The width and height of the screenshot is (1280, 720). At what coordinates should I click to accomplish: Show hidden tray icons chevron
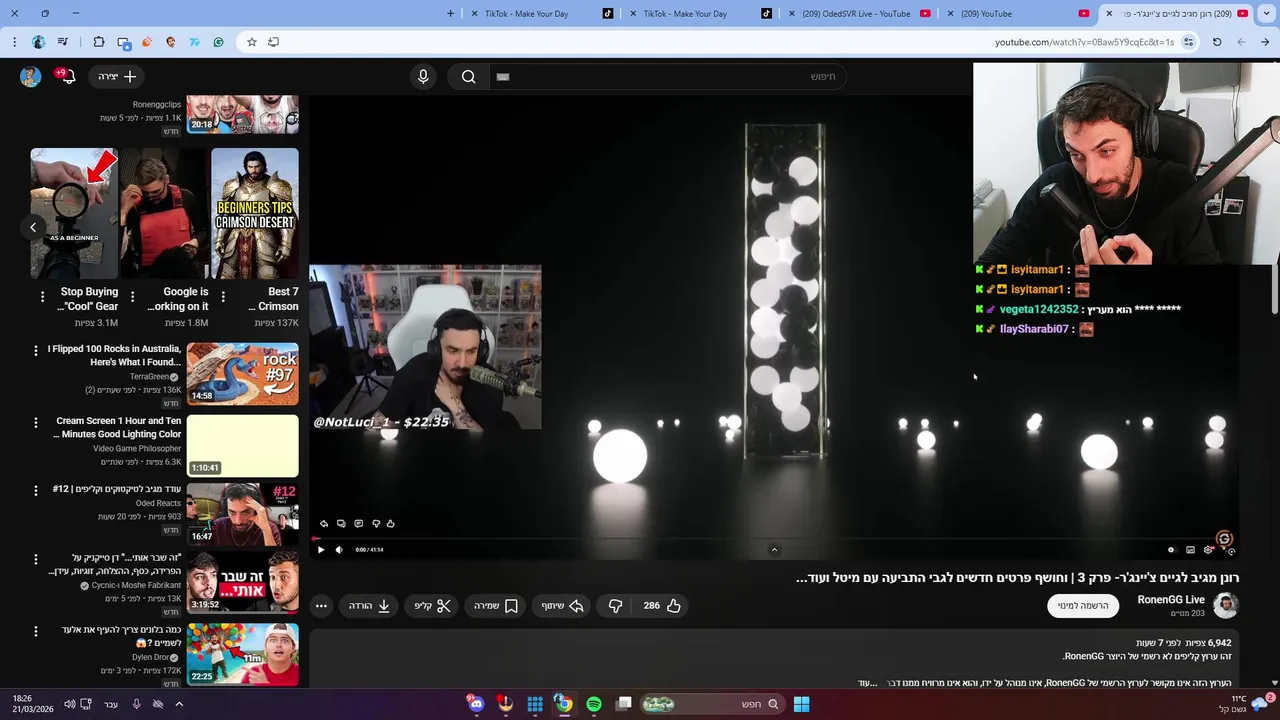point(179,704)
